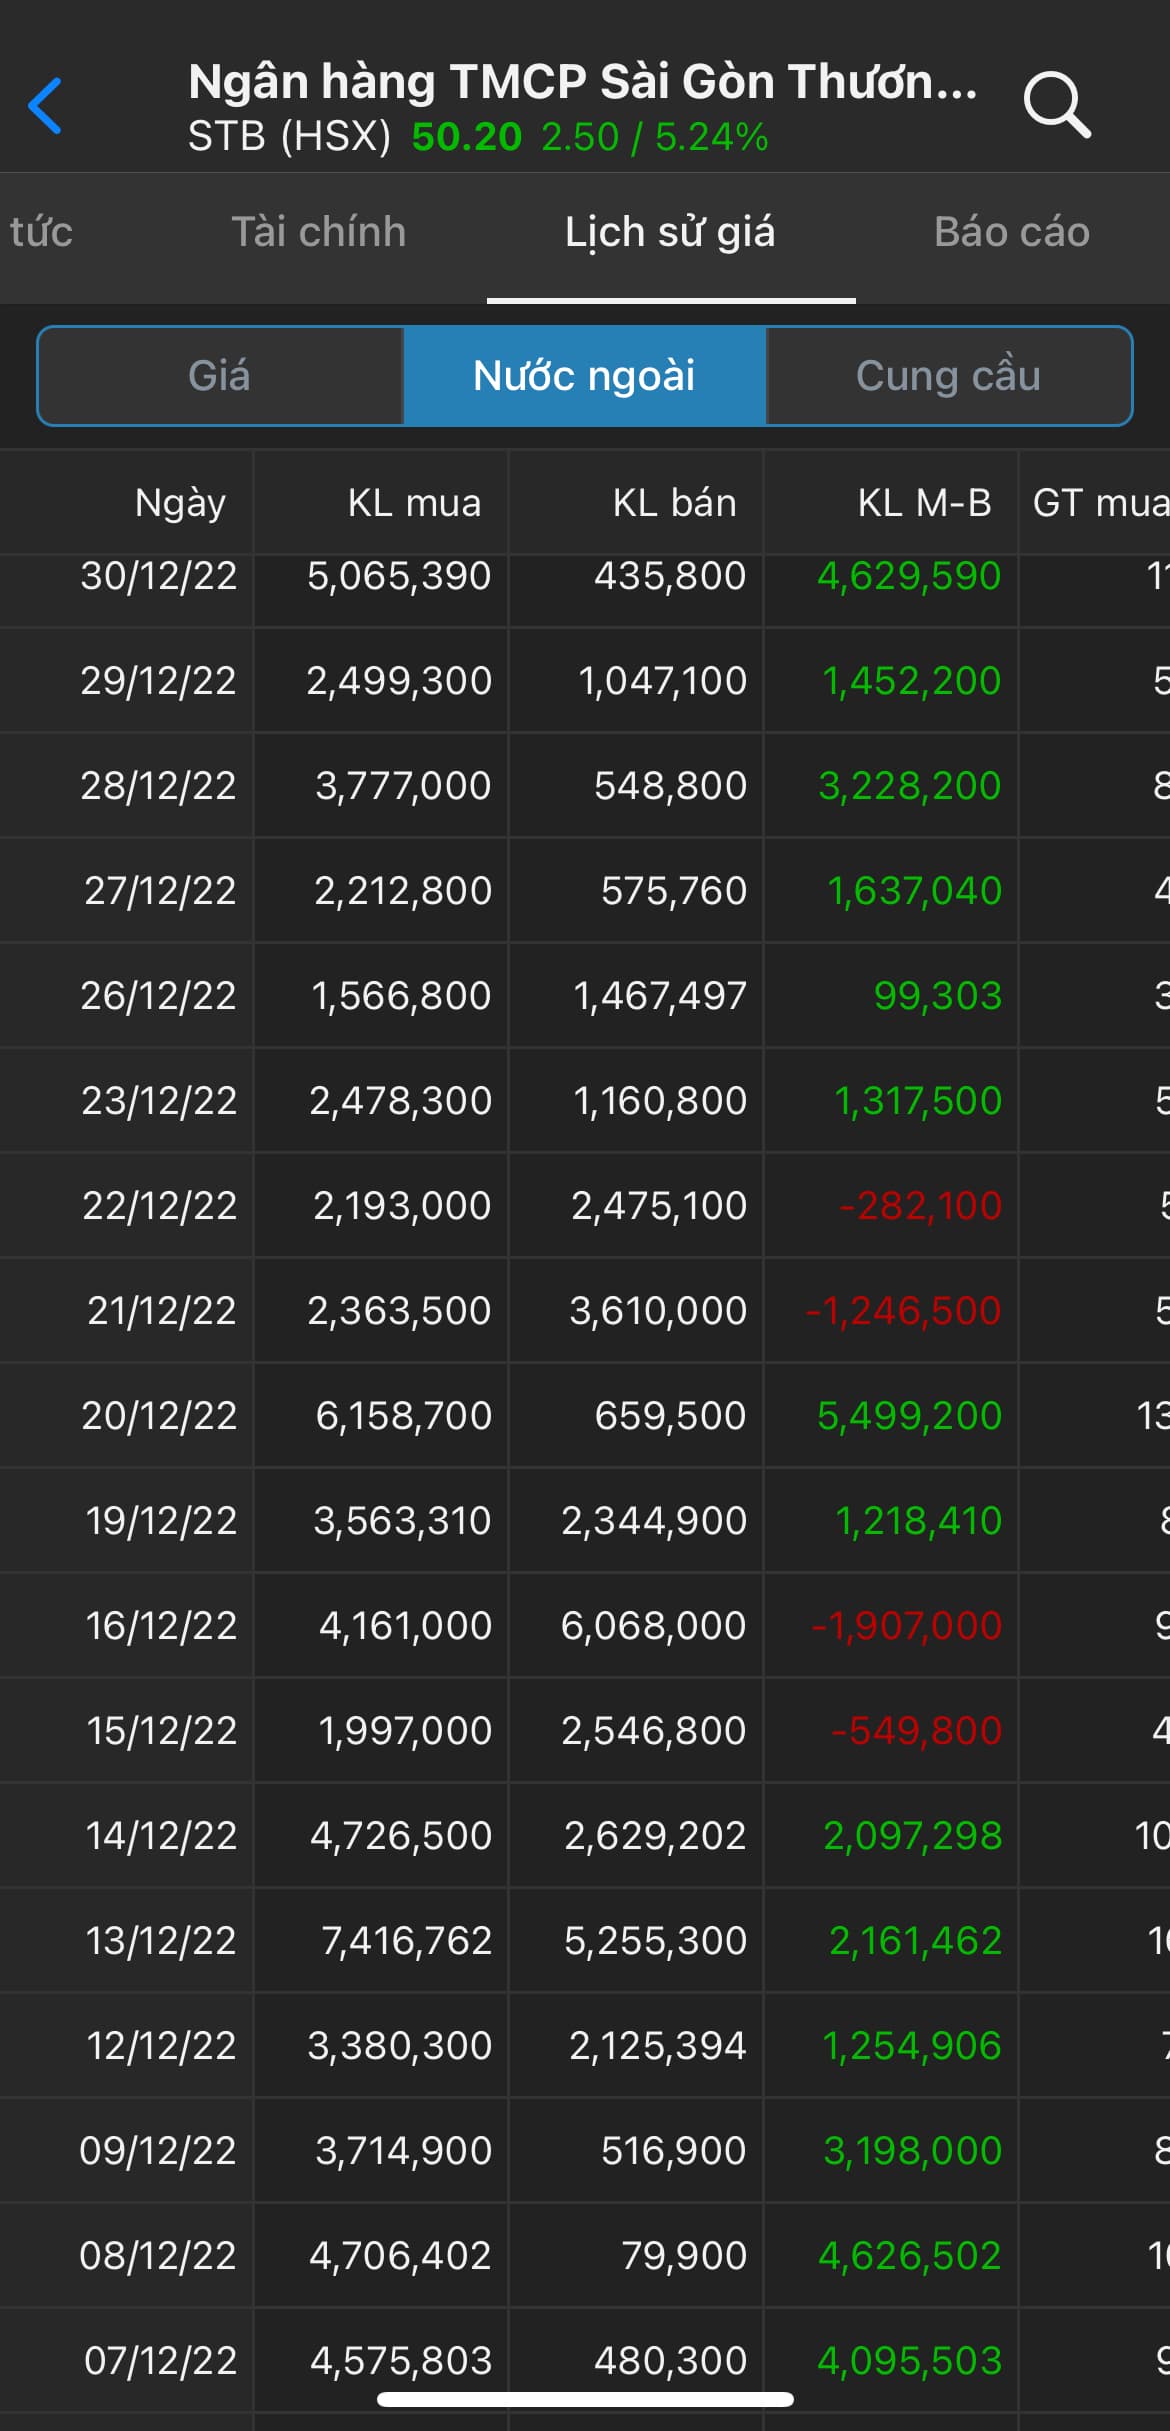Screen dimensions: 1170x2431
Task: Tap the Ngày column header
Action: [x=180, y=503]
